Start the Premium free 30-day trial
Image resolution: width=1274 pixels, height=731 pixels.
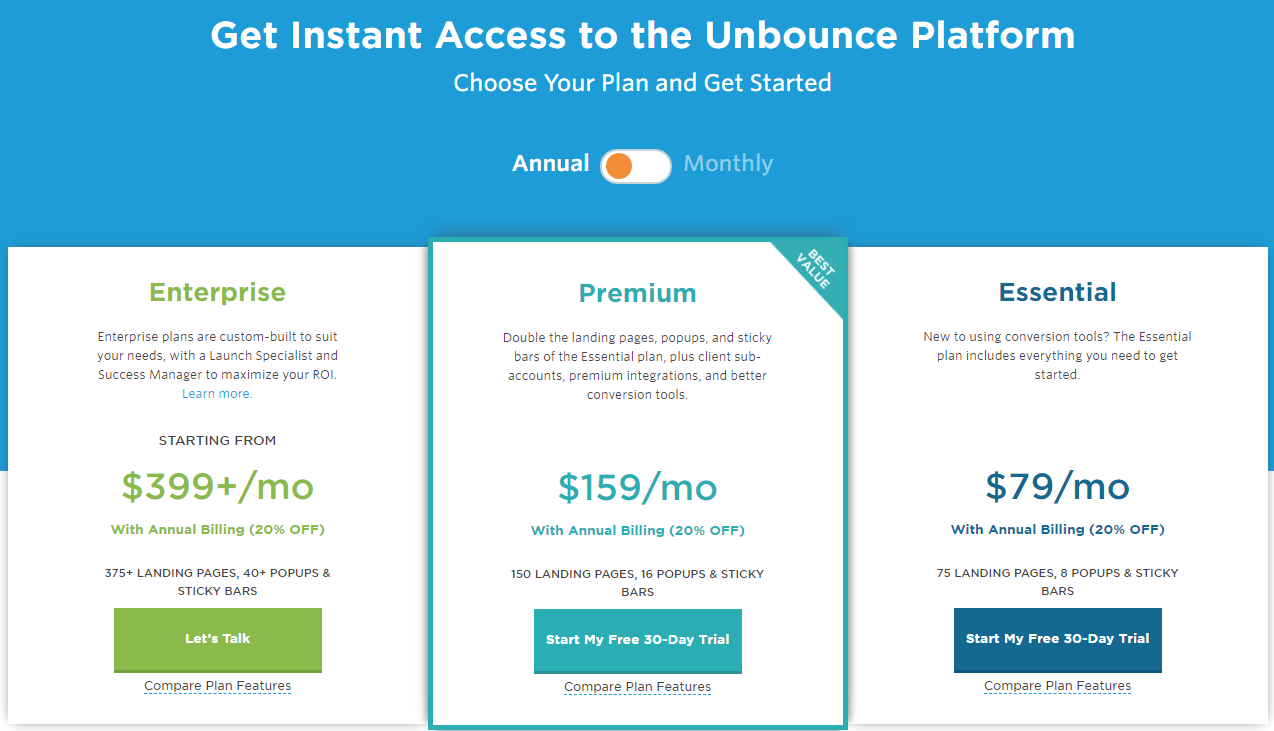(x=638, y=640)
